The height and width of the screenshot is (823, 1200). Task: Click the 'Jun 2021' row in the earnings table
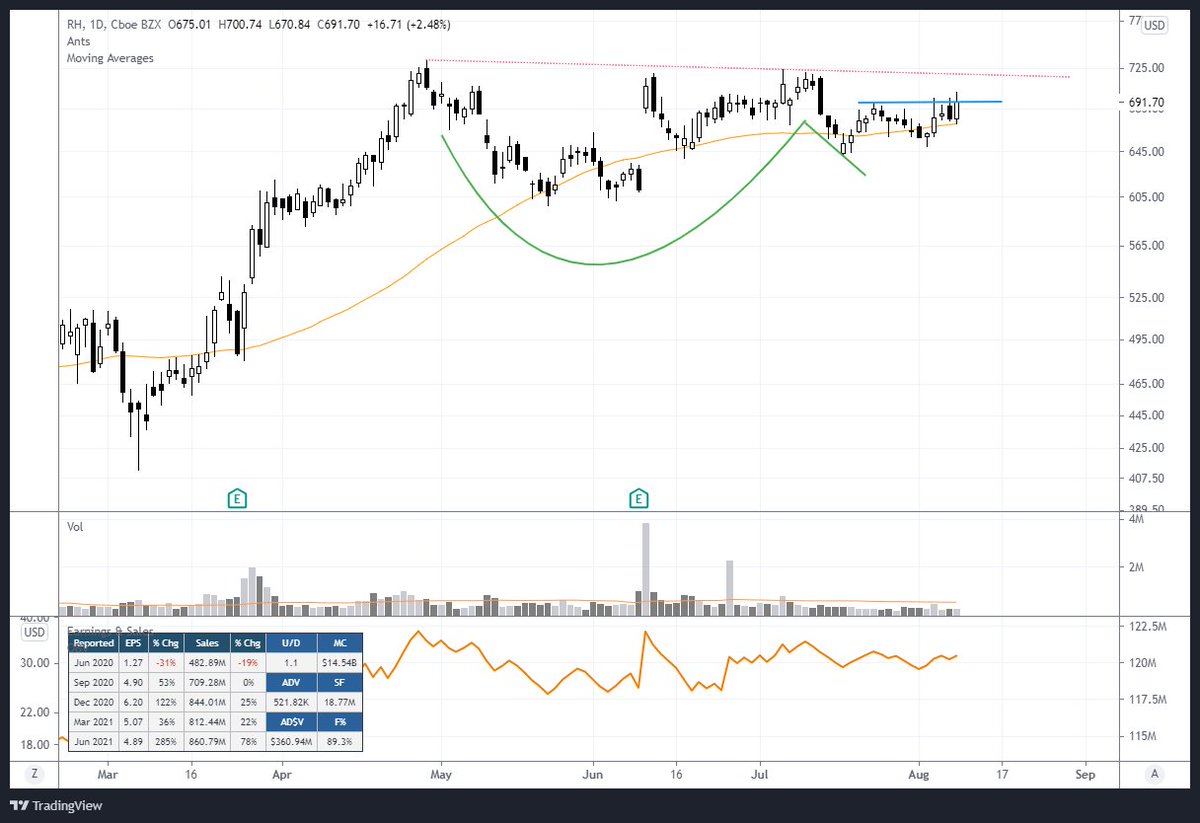[93, 740]
